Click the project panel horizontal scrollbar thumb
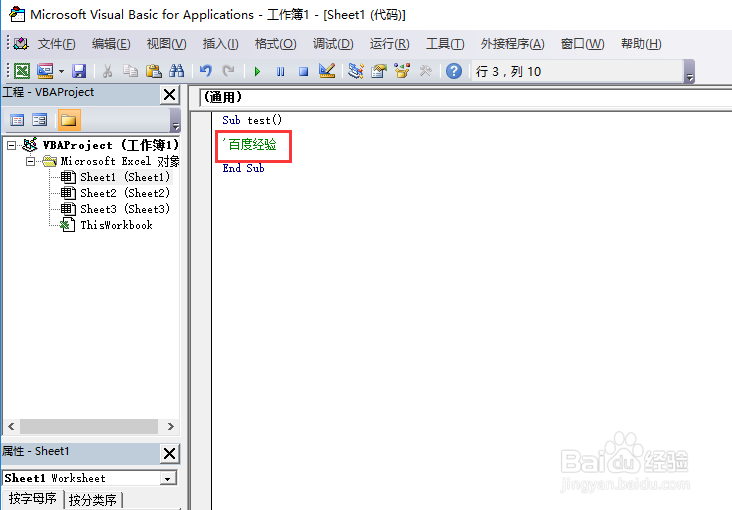This screenshot has width=732, height=510. pos(88,426)
